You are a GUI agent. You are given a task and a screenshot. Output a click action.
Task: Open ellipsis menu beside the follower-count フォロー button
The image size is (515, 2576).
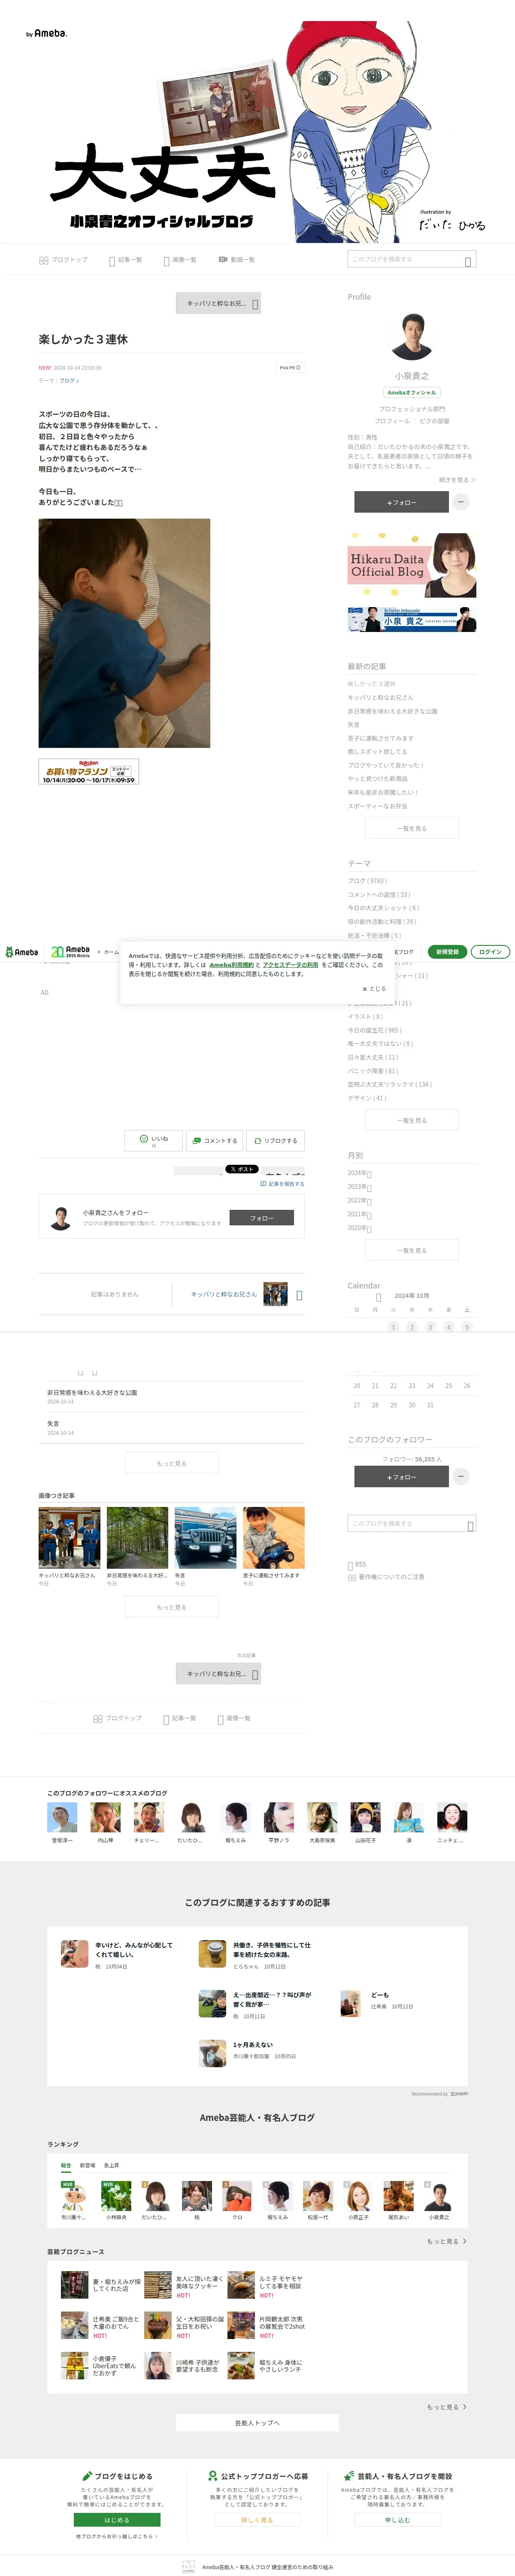point(461,1476)
